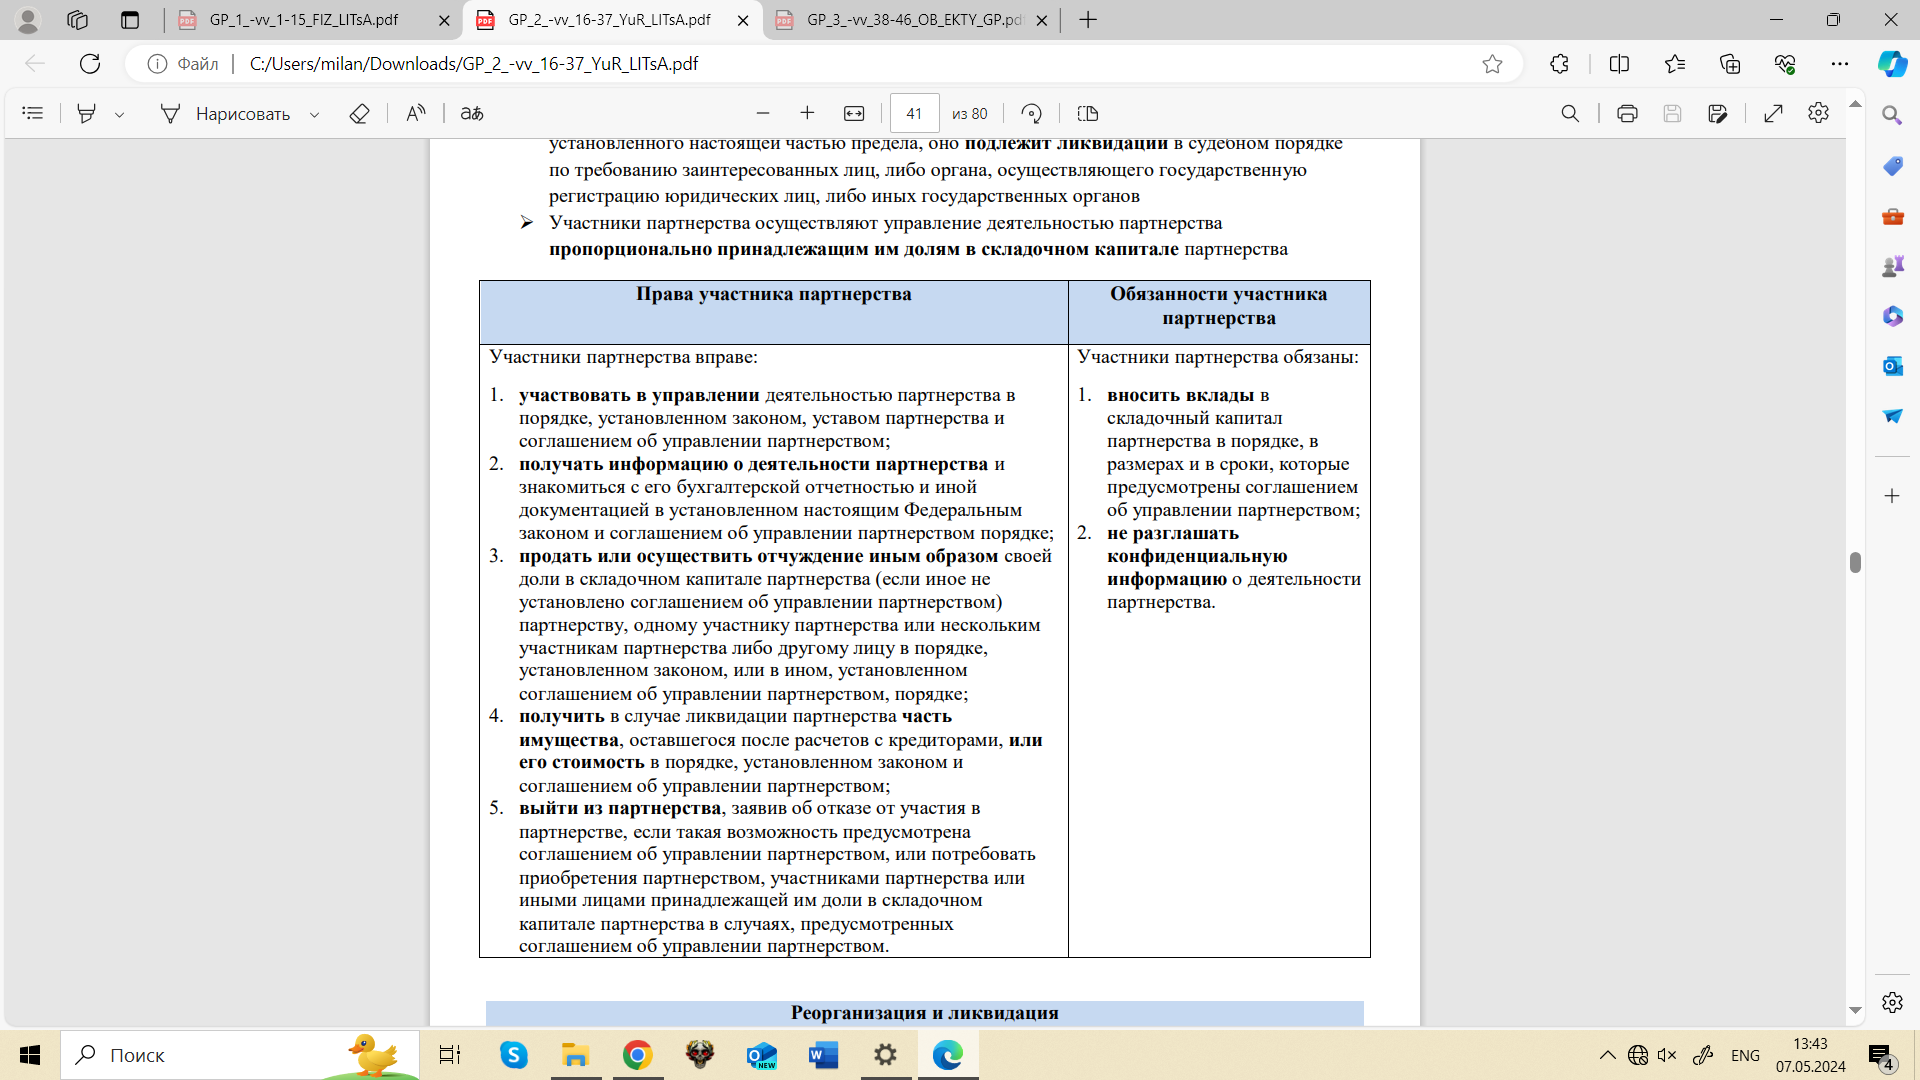The height and width of the screenshot is (1080, 1920).
Task: Open Outlook in sidebar
Action: [1892, 366]
